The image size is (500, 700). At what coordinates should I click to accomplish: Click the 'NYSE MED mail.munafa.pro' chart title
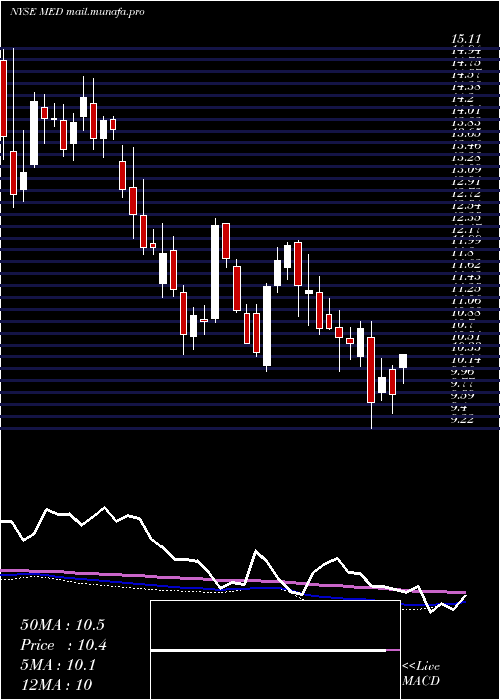pyautogui.click(x=77, y=12)
